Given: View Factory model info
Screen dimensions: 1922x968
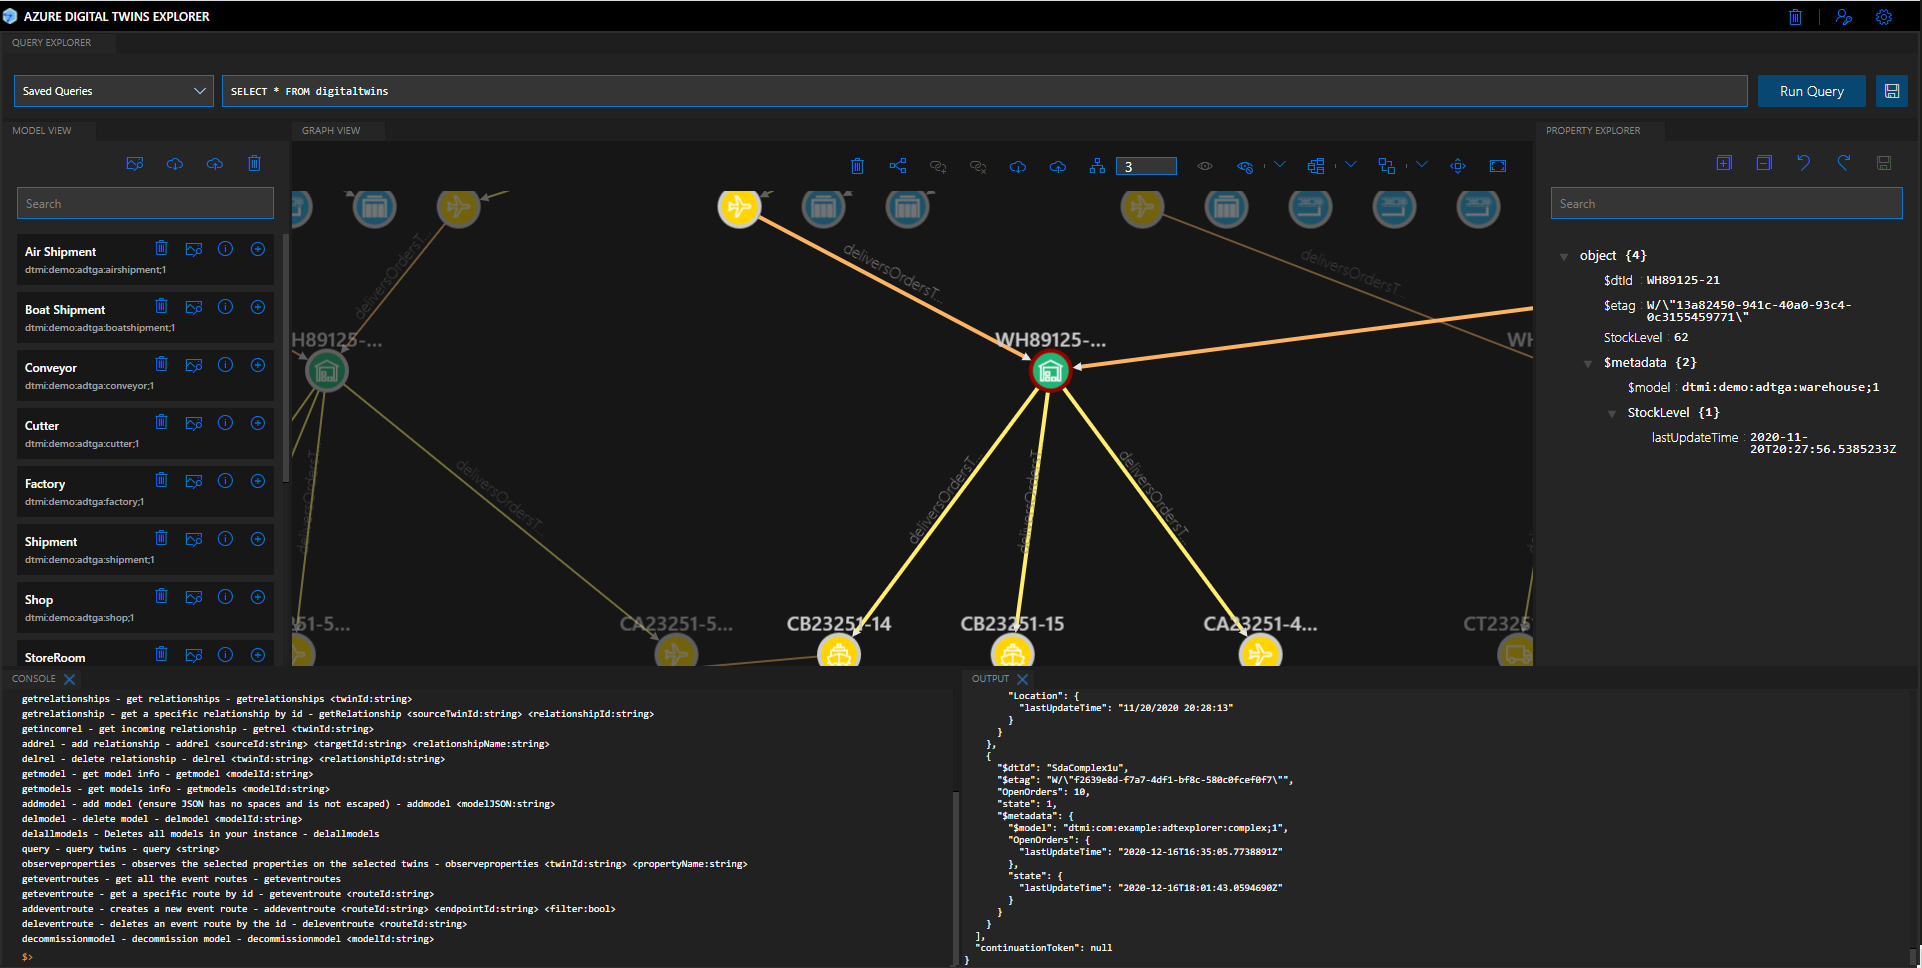Looking at the screenshot, I should pyautogui.click(x=226, y=481).
